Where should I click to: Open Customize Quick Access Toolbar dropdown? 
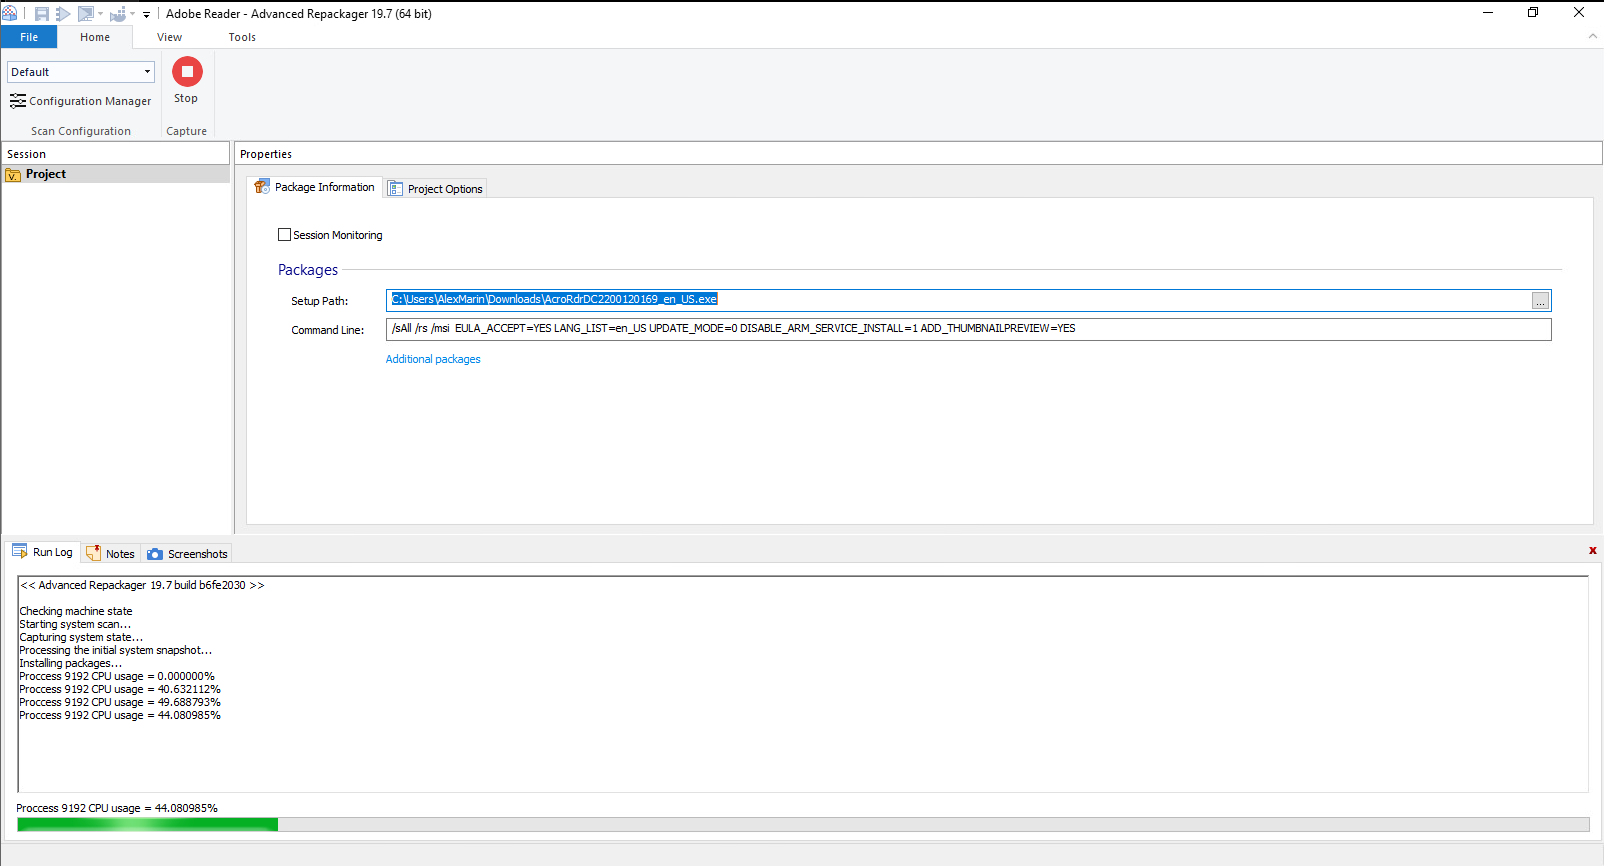click(x=146, y=14)
